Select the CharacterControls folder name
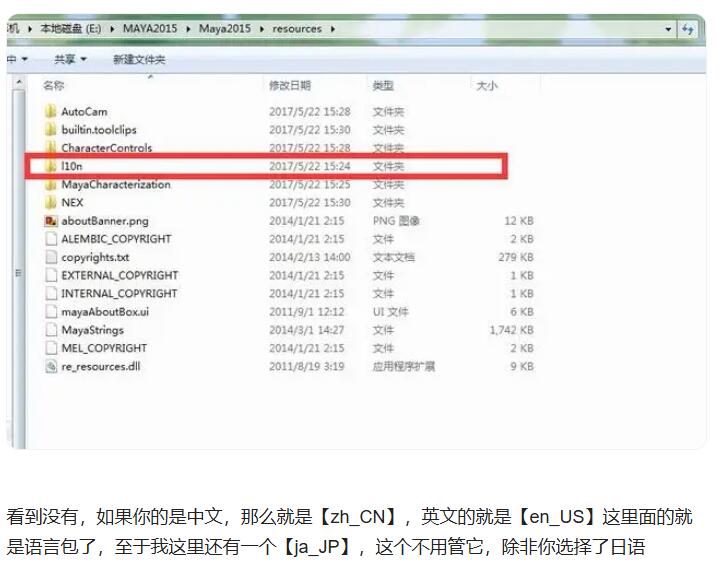This screenshot has height=574, width=724. pos(107,148)
